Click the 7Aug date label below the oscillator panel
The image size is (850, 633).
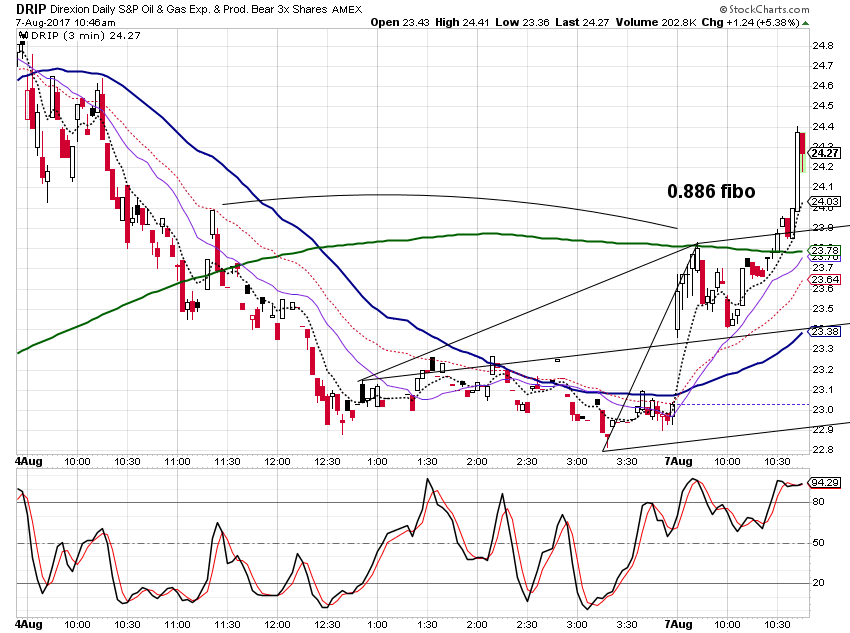679,624
